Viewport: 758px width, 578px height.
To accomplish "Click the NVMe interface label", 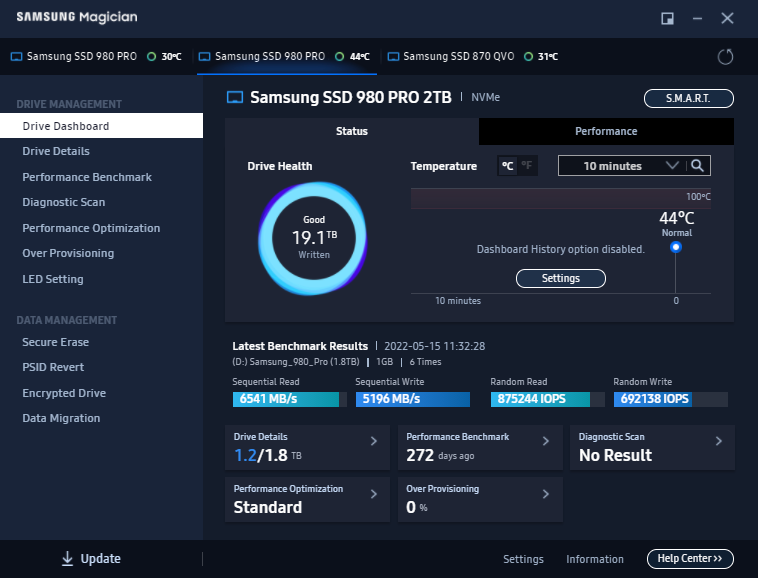I will tap(485, 97).
